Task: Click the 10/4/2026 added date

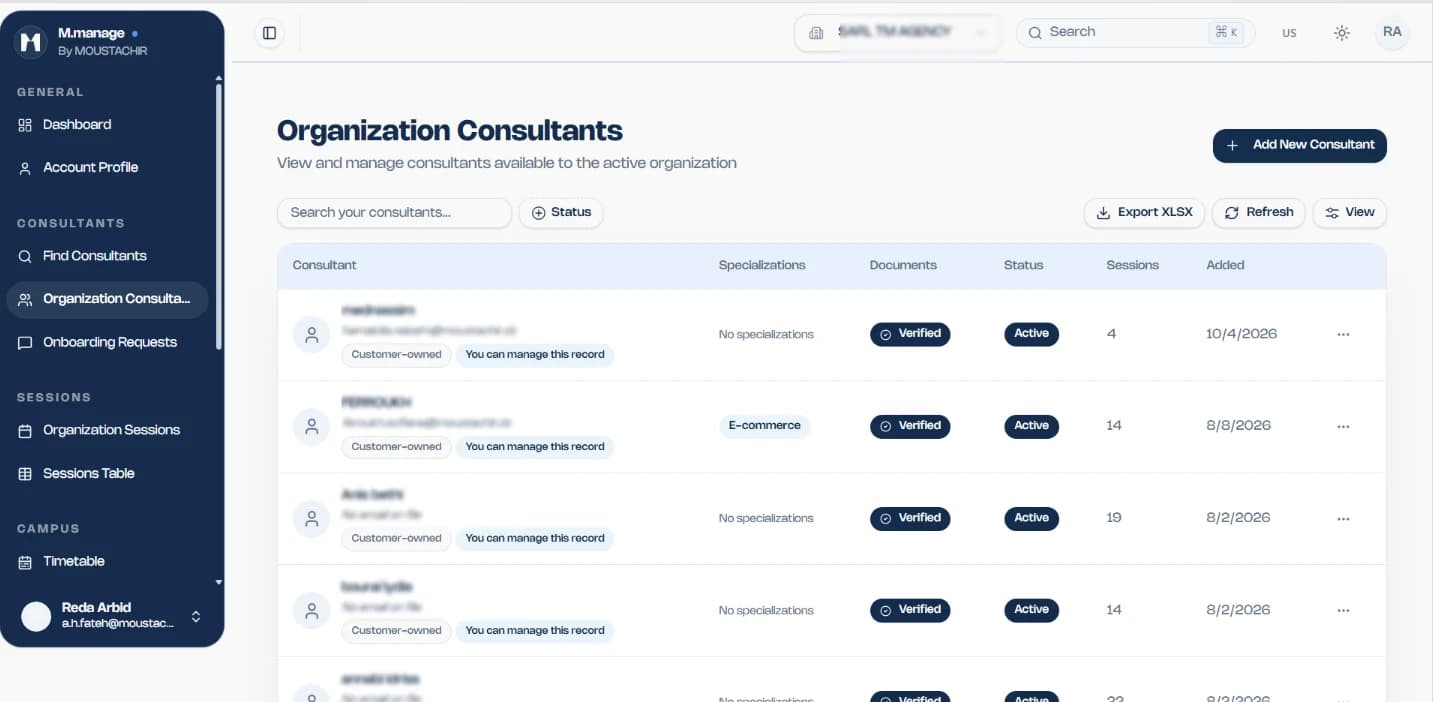Action: pos(1241,334)
